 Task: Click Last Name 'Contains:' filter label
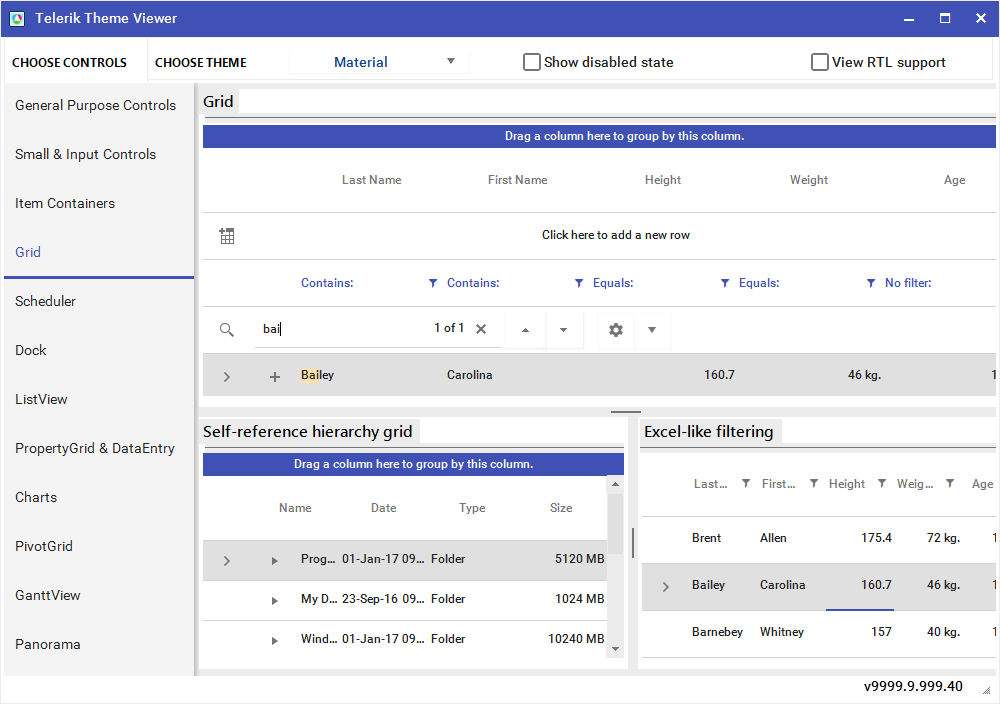point(327,282)
